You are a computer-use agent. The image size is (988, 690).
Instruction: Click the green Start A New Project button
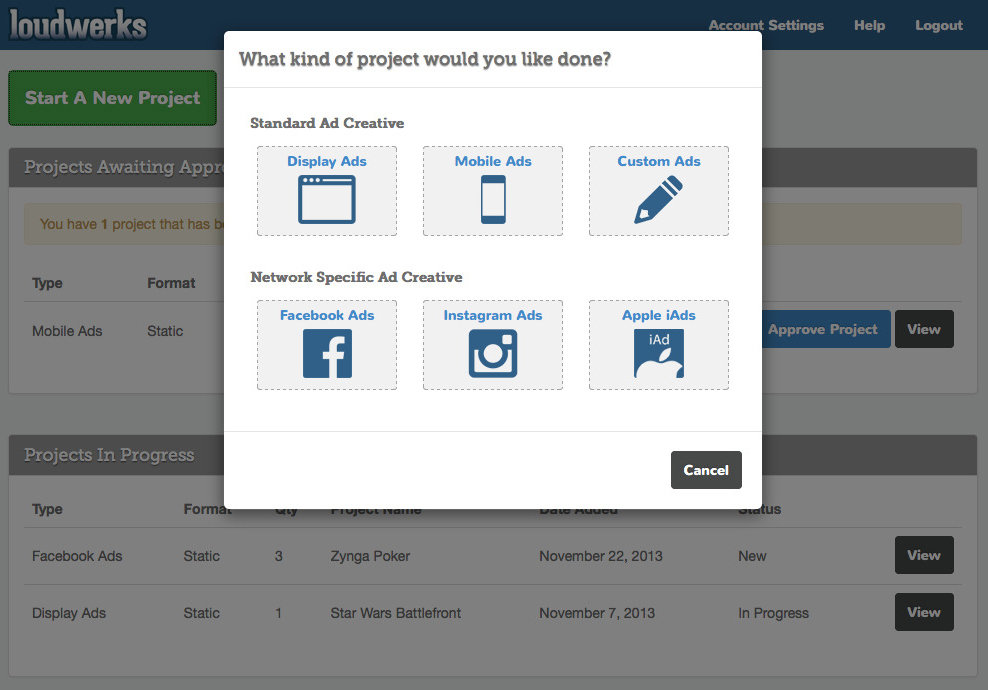pos(112,98)
